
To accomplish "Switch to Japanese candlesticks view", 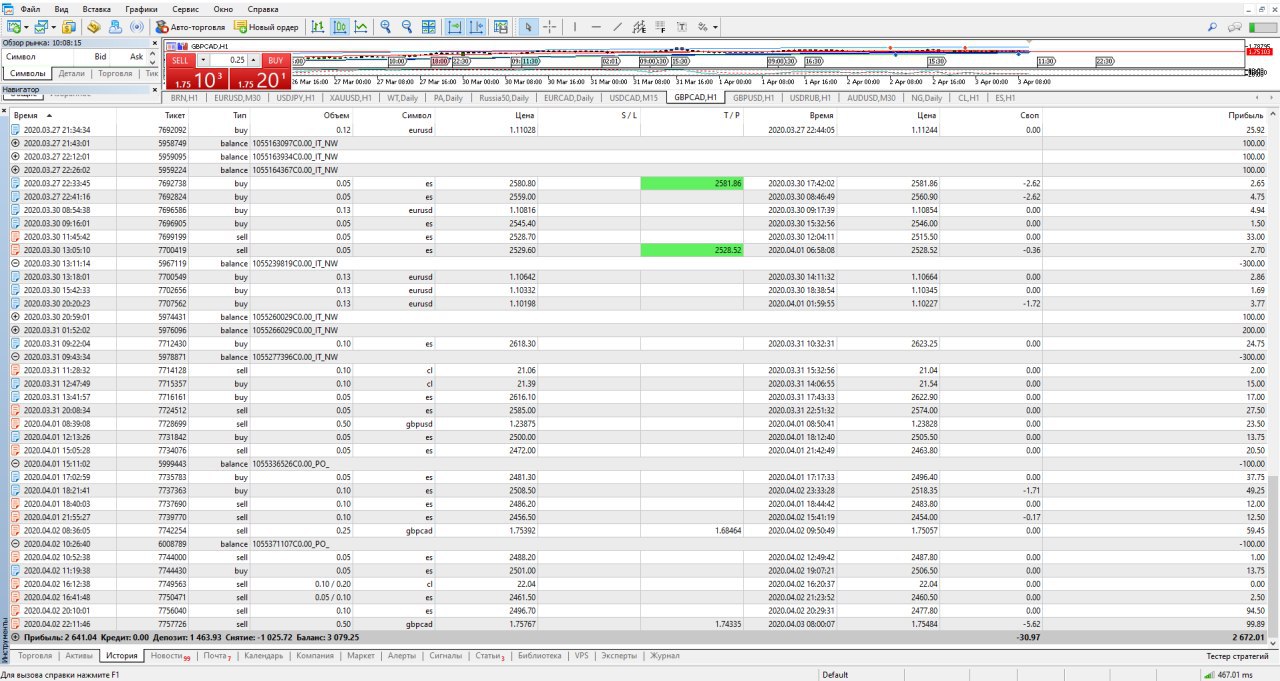I will pos(340,27).
